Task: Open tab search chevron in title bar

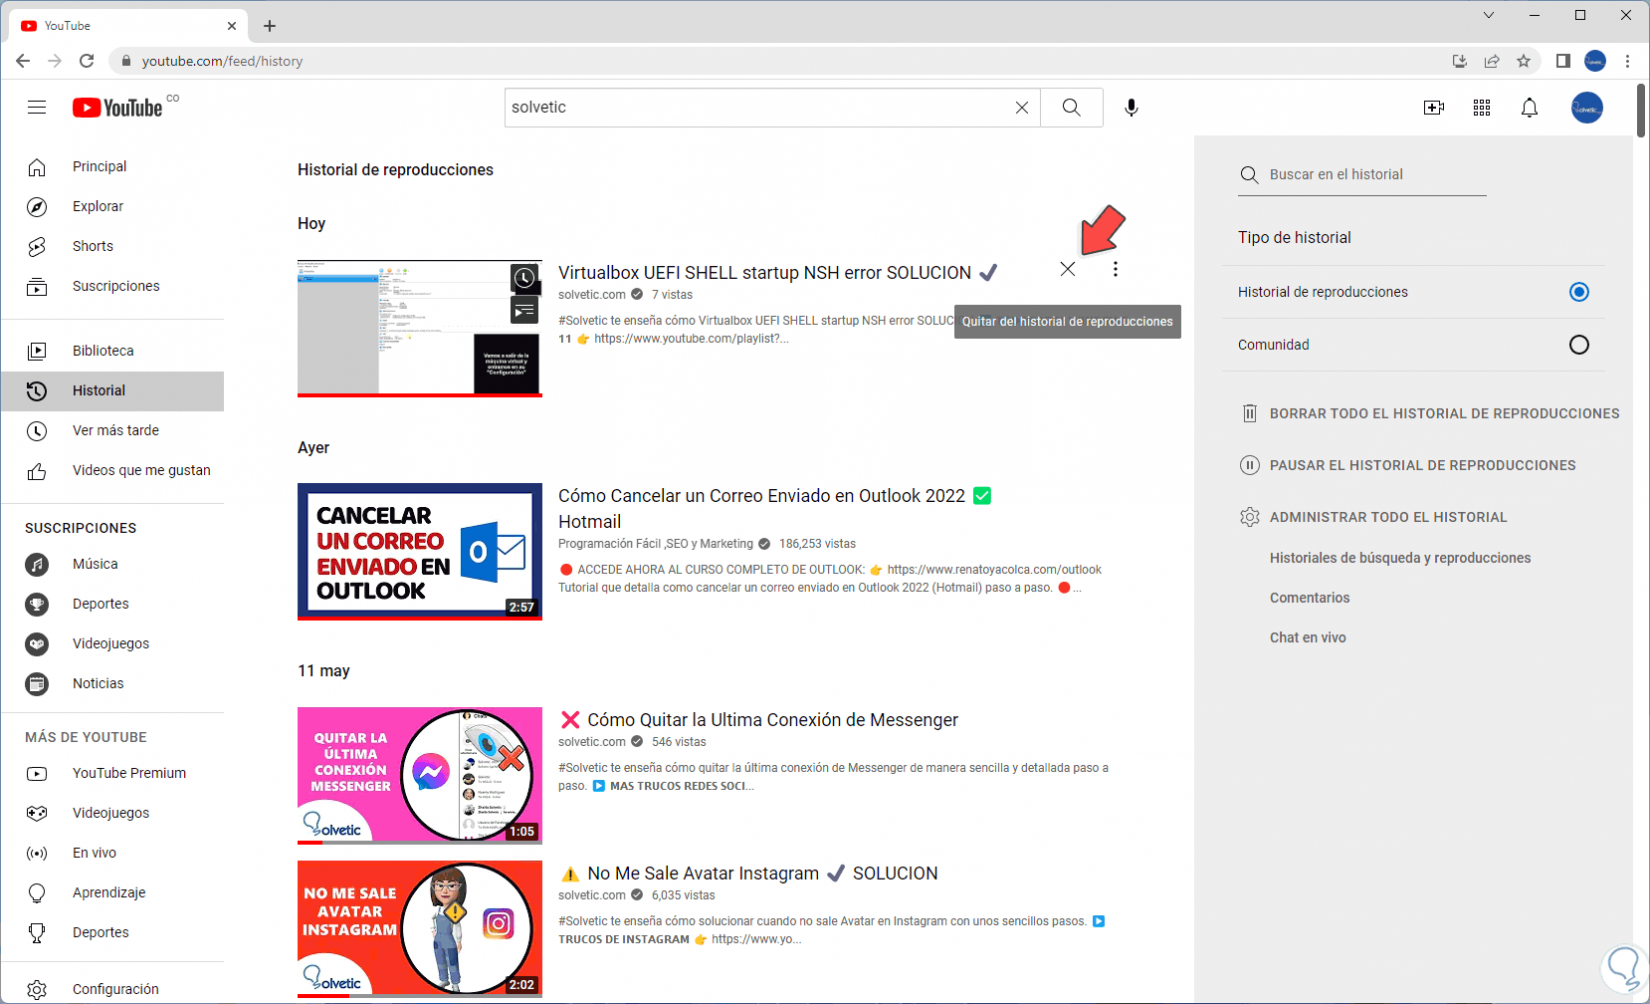Action: click(x=1488, y=15)
